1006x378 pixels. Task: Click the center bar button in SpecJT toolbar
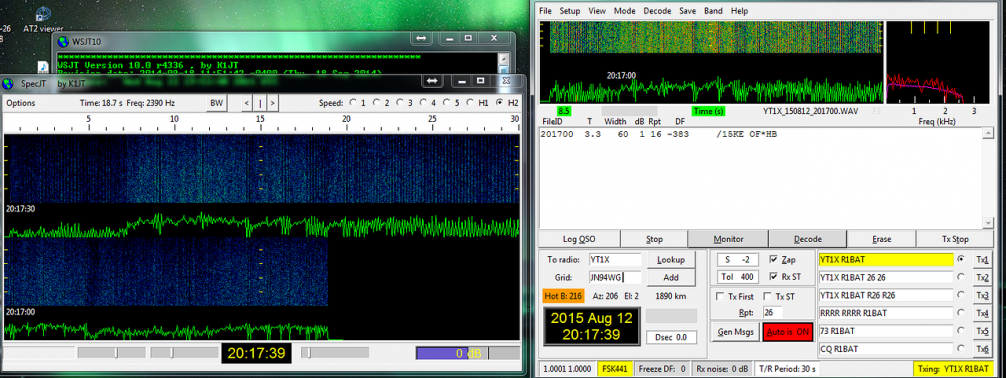(x=260, y=103)
